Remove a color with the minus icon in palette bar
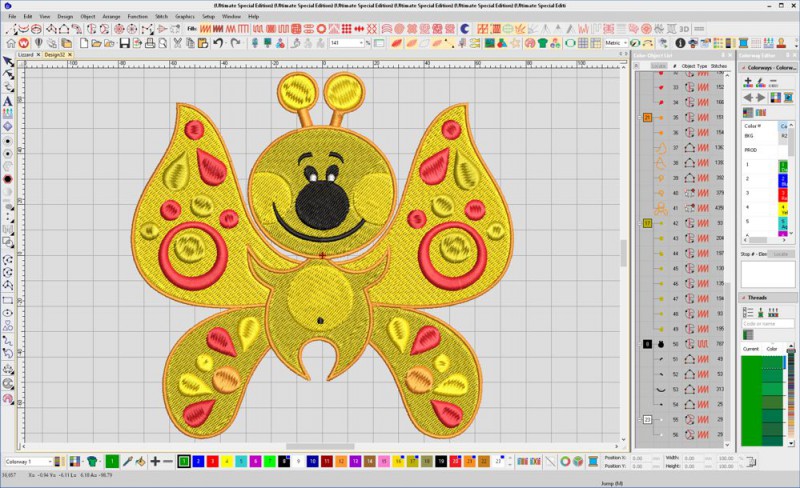 tap(168, 461)
